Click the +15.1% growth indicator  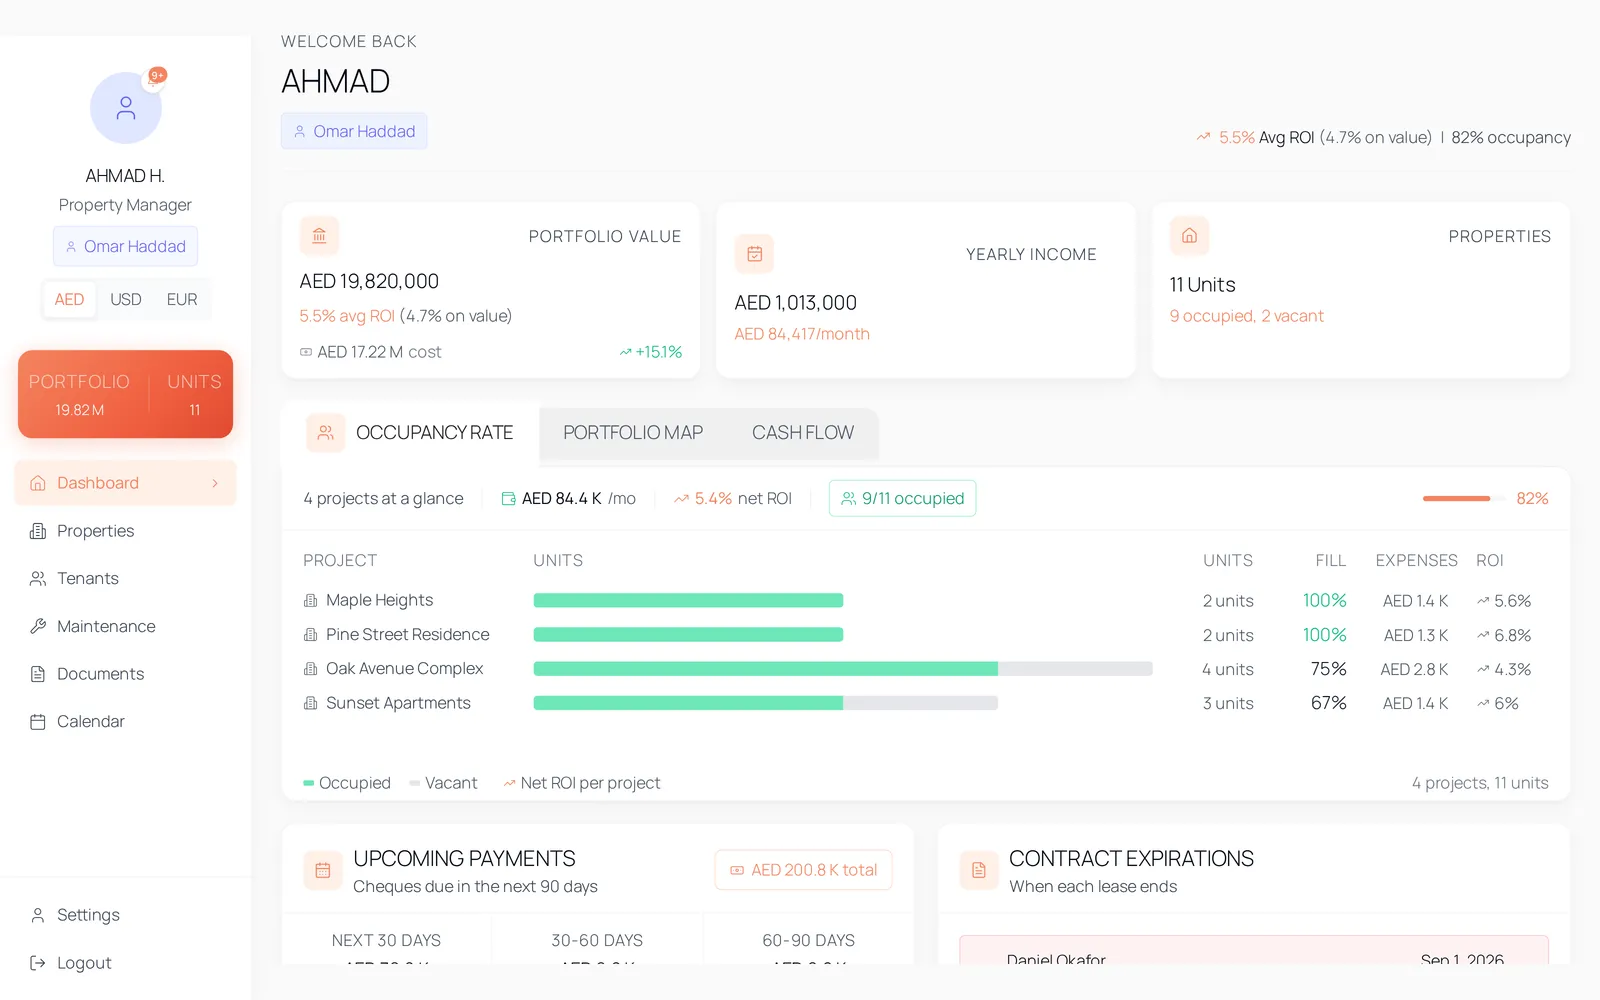pyautogui.click(x=651, y=352)
